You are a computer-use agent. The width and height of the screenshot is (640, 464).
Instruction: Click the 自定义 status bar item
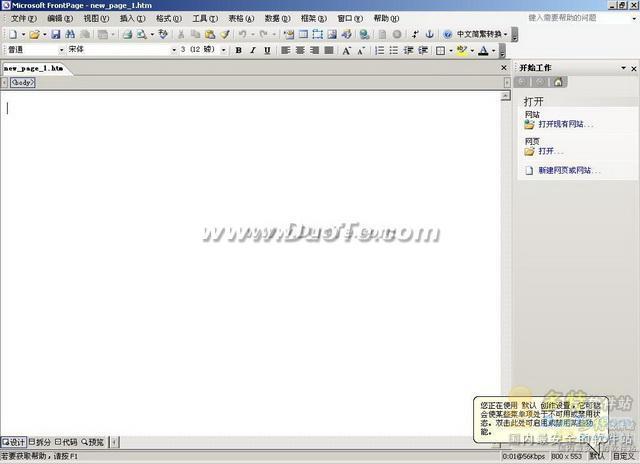pos(624,456)
